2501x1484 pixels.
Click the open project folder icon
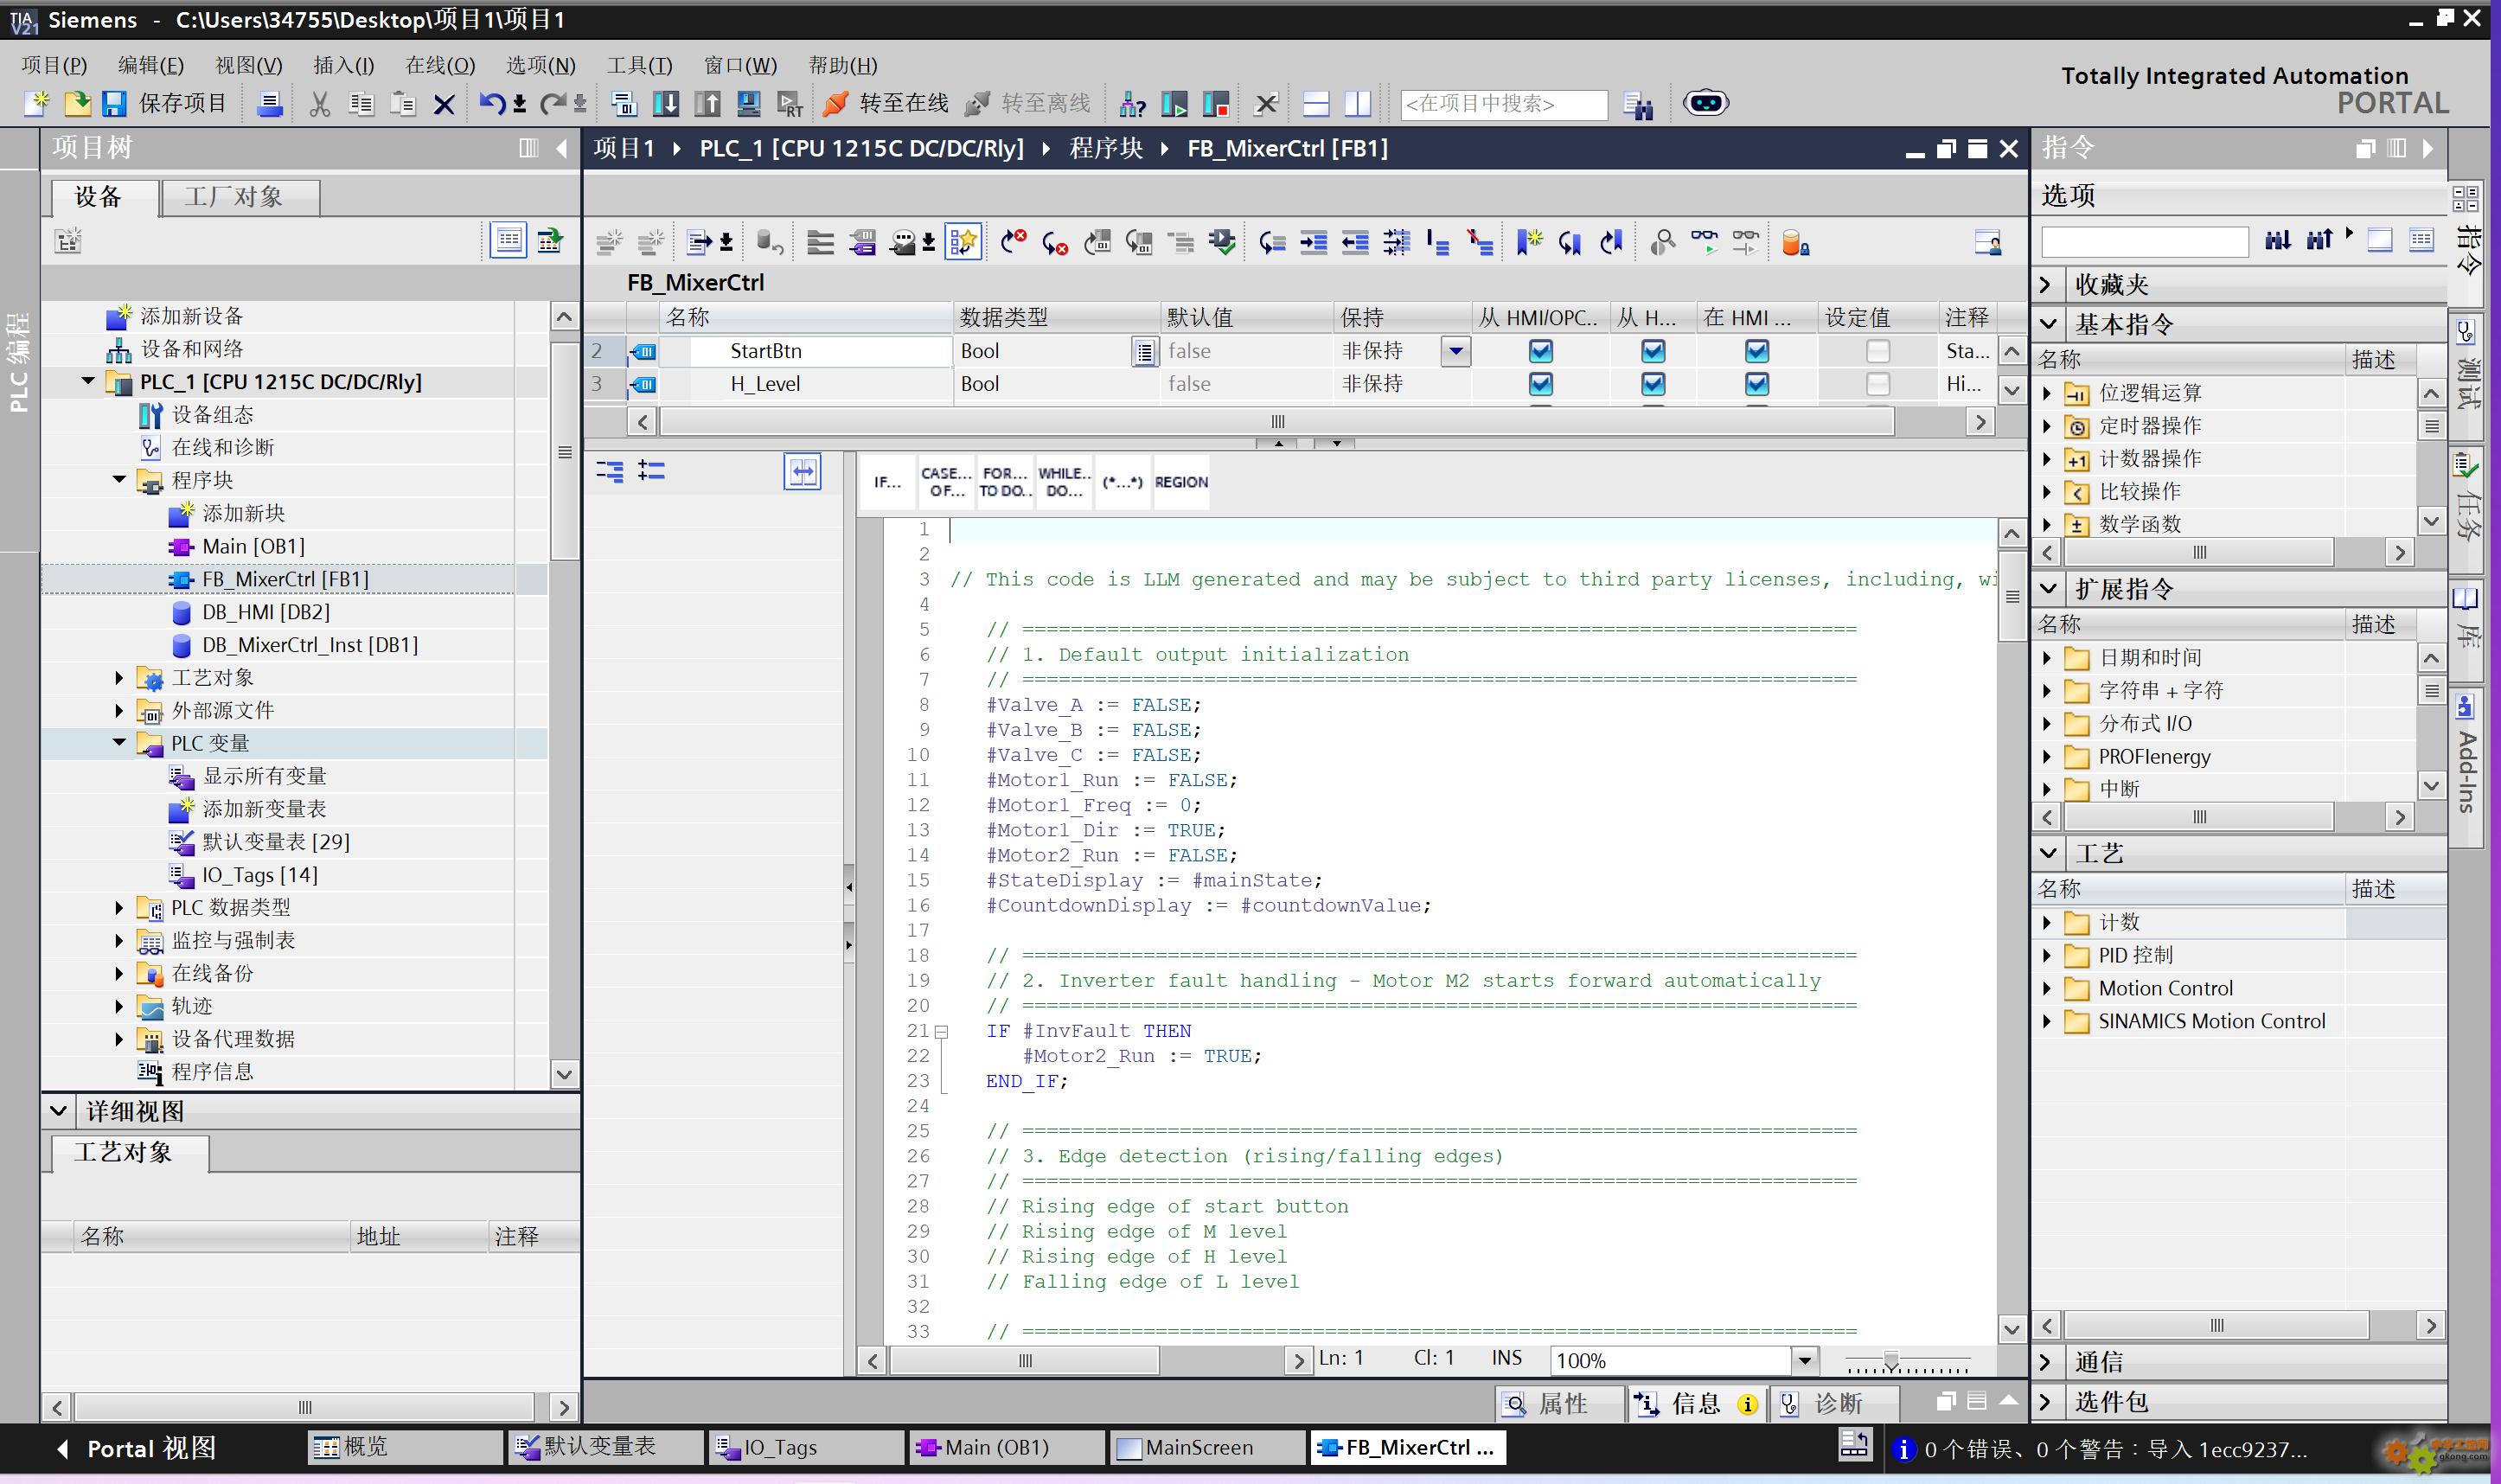point(77,103)
